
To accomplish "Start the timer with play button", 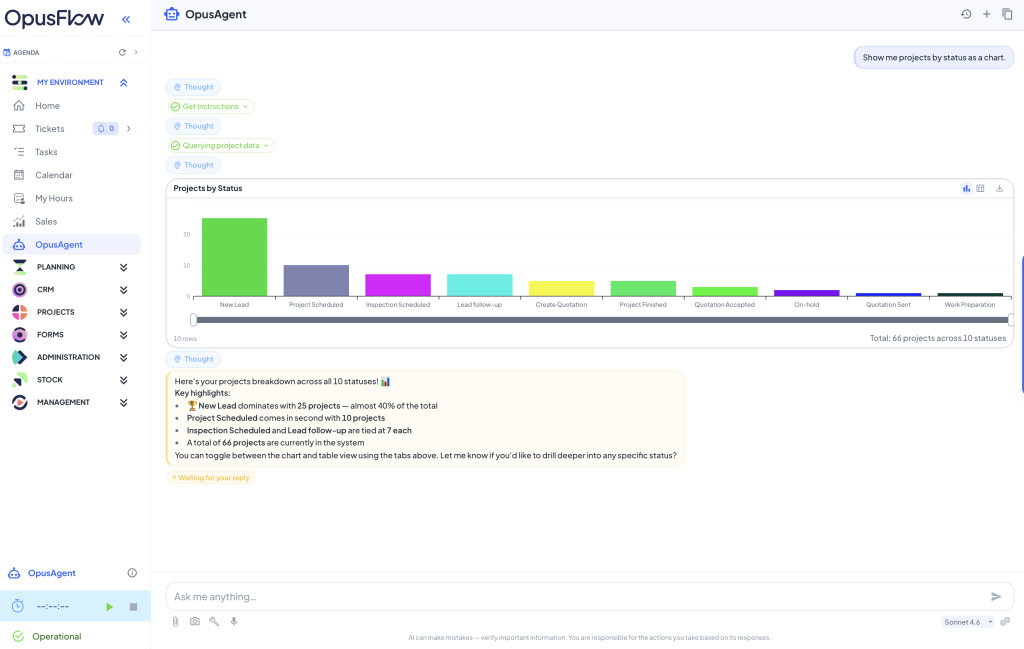I will pos(109,607).
